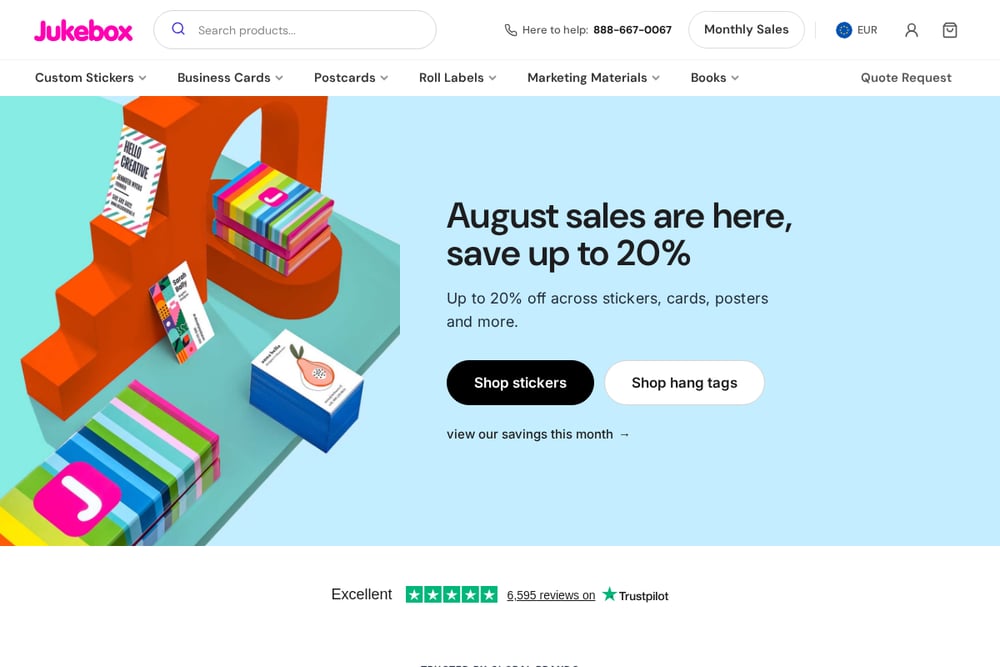This screenshot has height=667, width=1000.
Task: Follow the view our savings this month link
Action: (538, 434)
